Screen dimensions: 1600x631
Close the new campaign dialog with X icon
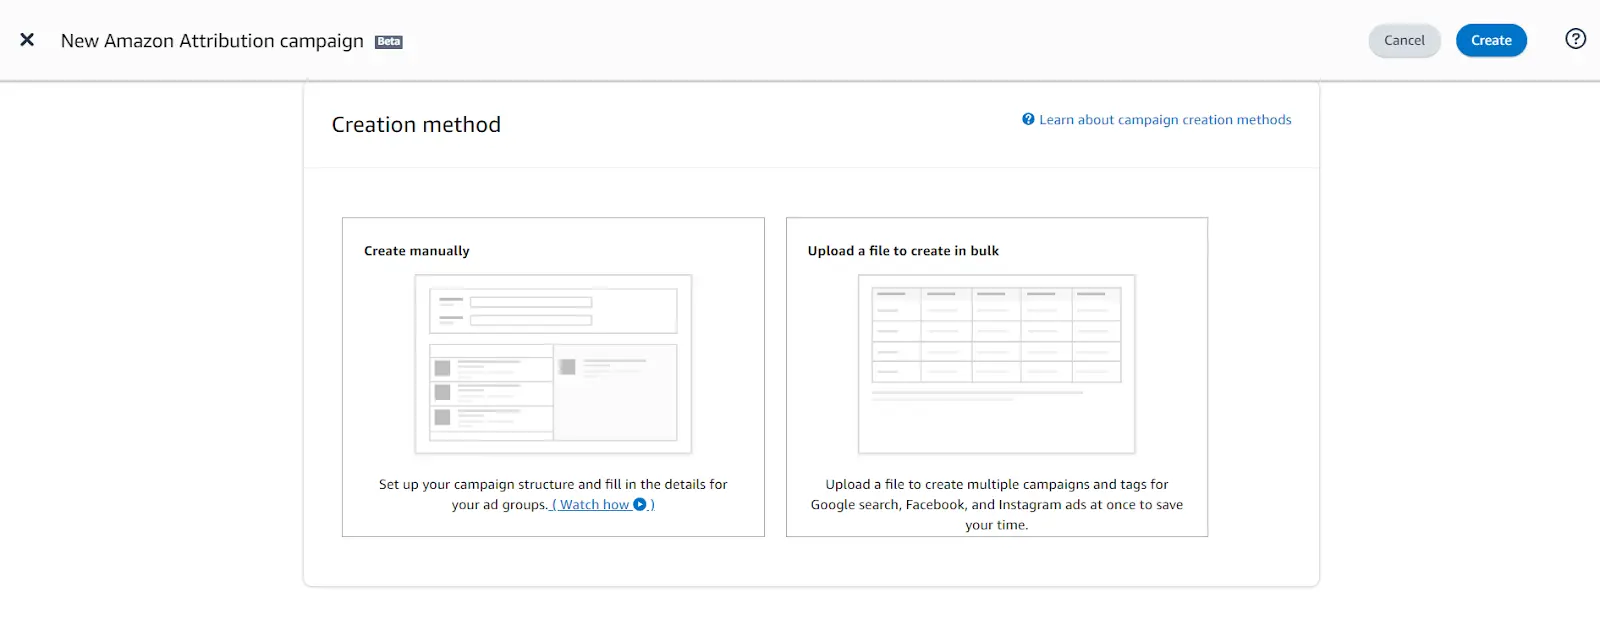(x=27, y=40)
